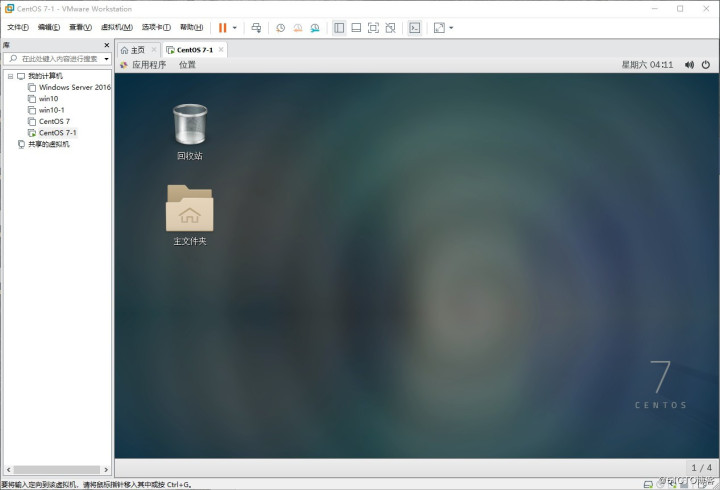Select Windows Server 2016 virtual machine
The width and height of the screenshot is (720, 490).
click(x=74, y=87)
